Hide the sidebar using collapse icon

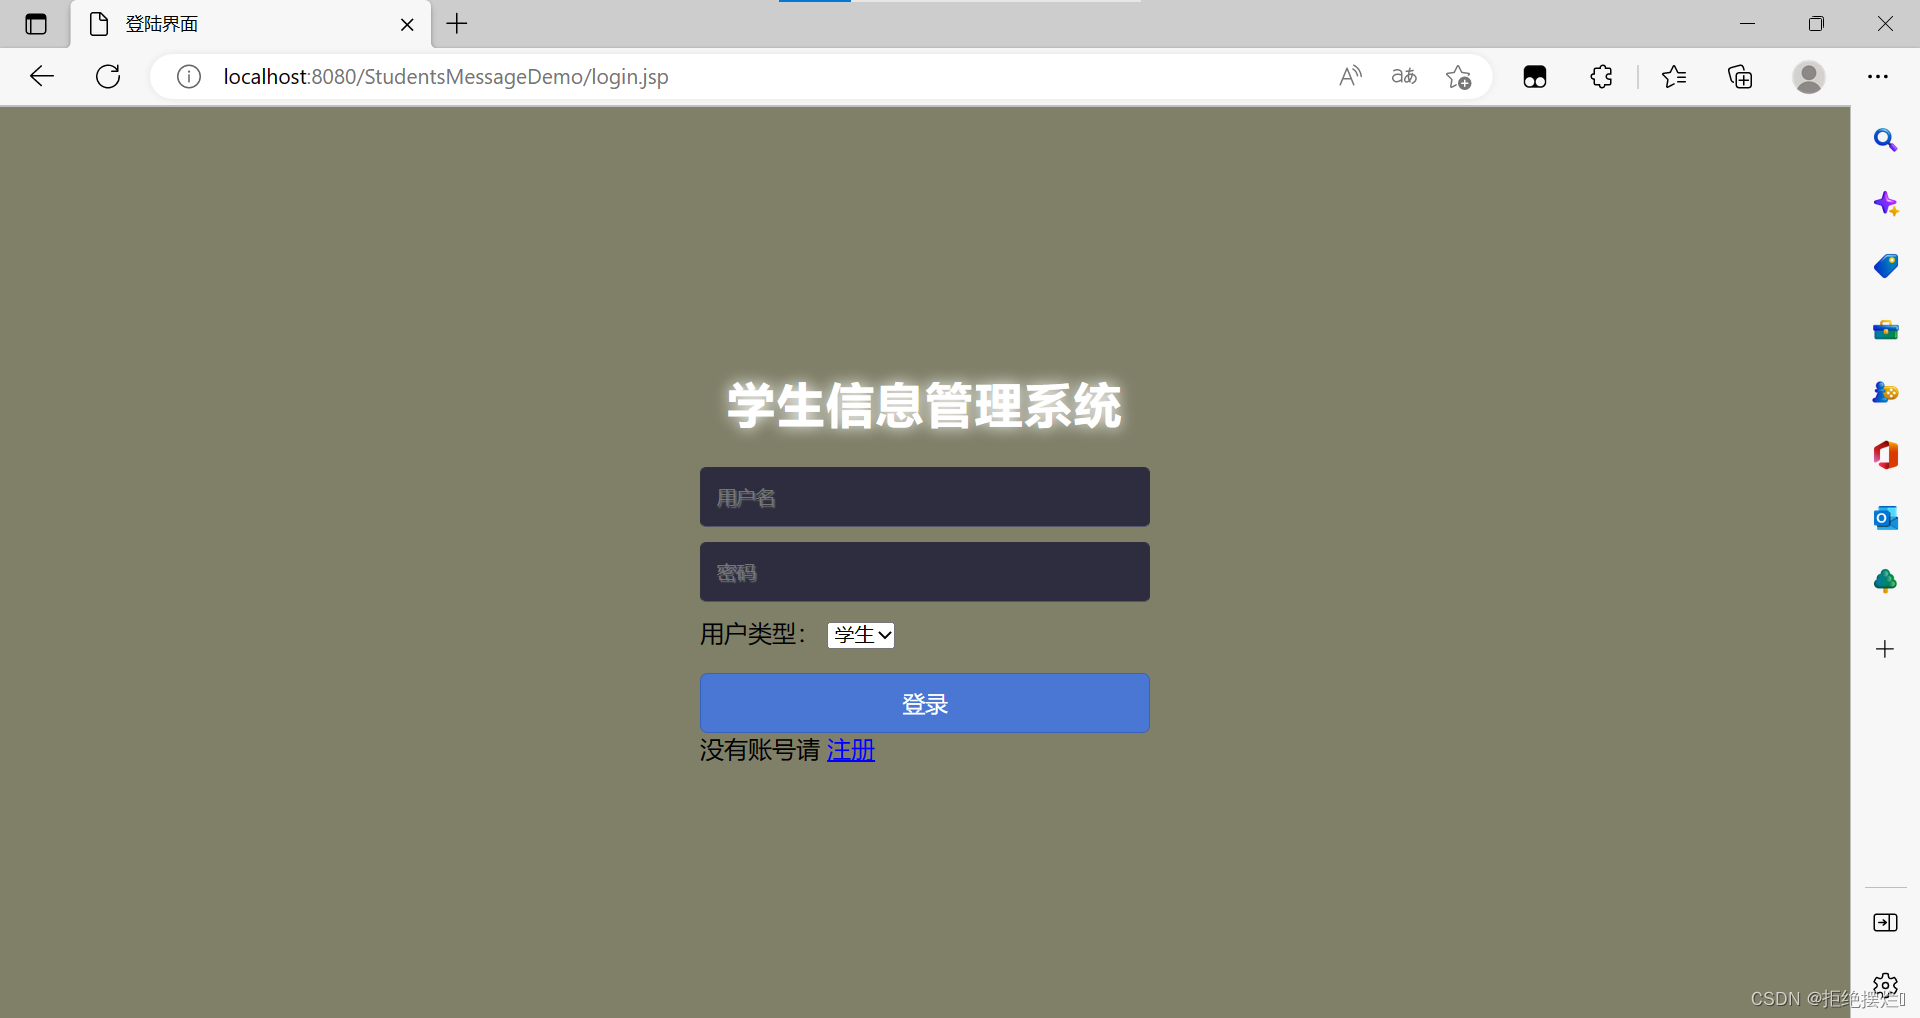(1885, 922)
